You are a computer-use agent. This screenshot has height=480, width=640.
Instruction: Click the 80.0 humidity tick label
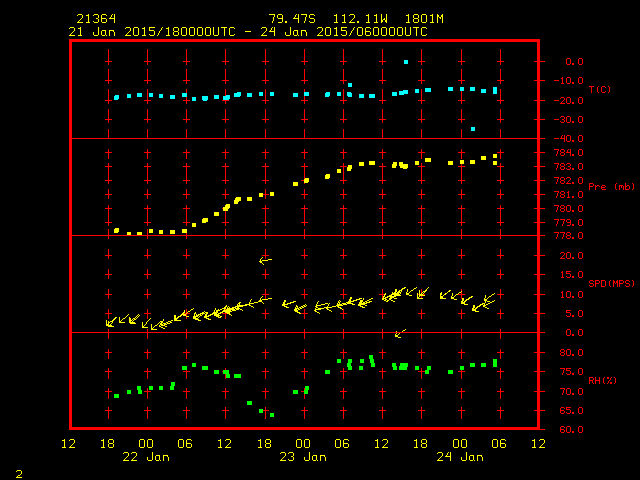click(x=571, y=353)
